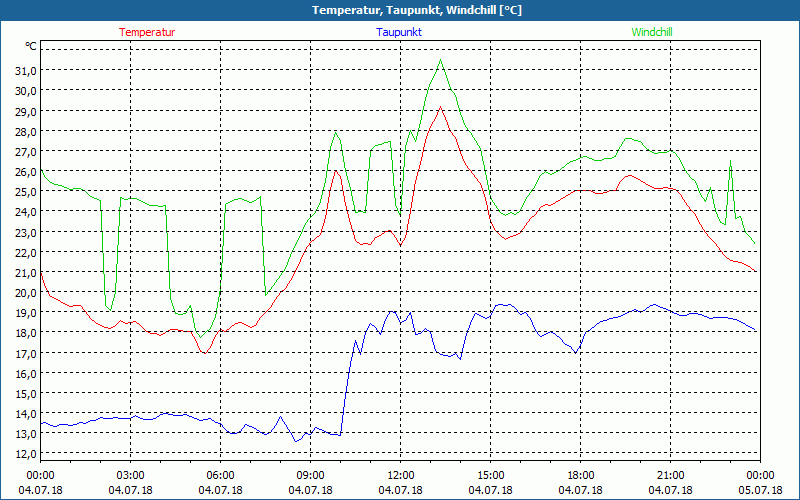Click the 21:00 time axis label
Viewport: 800px width, 500px height.
[x=670, y=476]
